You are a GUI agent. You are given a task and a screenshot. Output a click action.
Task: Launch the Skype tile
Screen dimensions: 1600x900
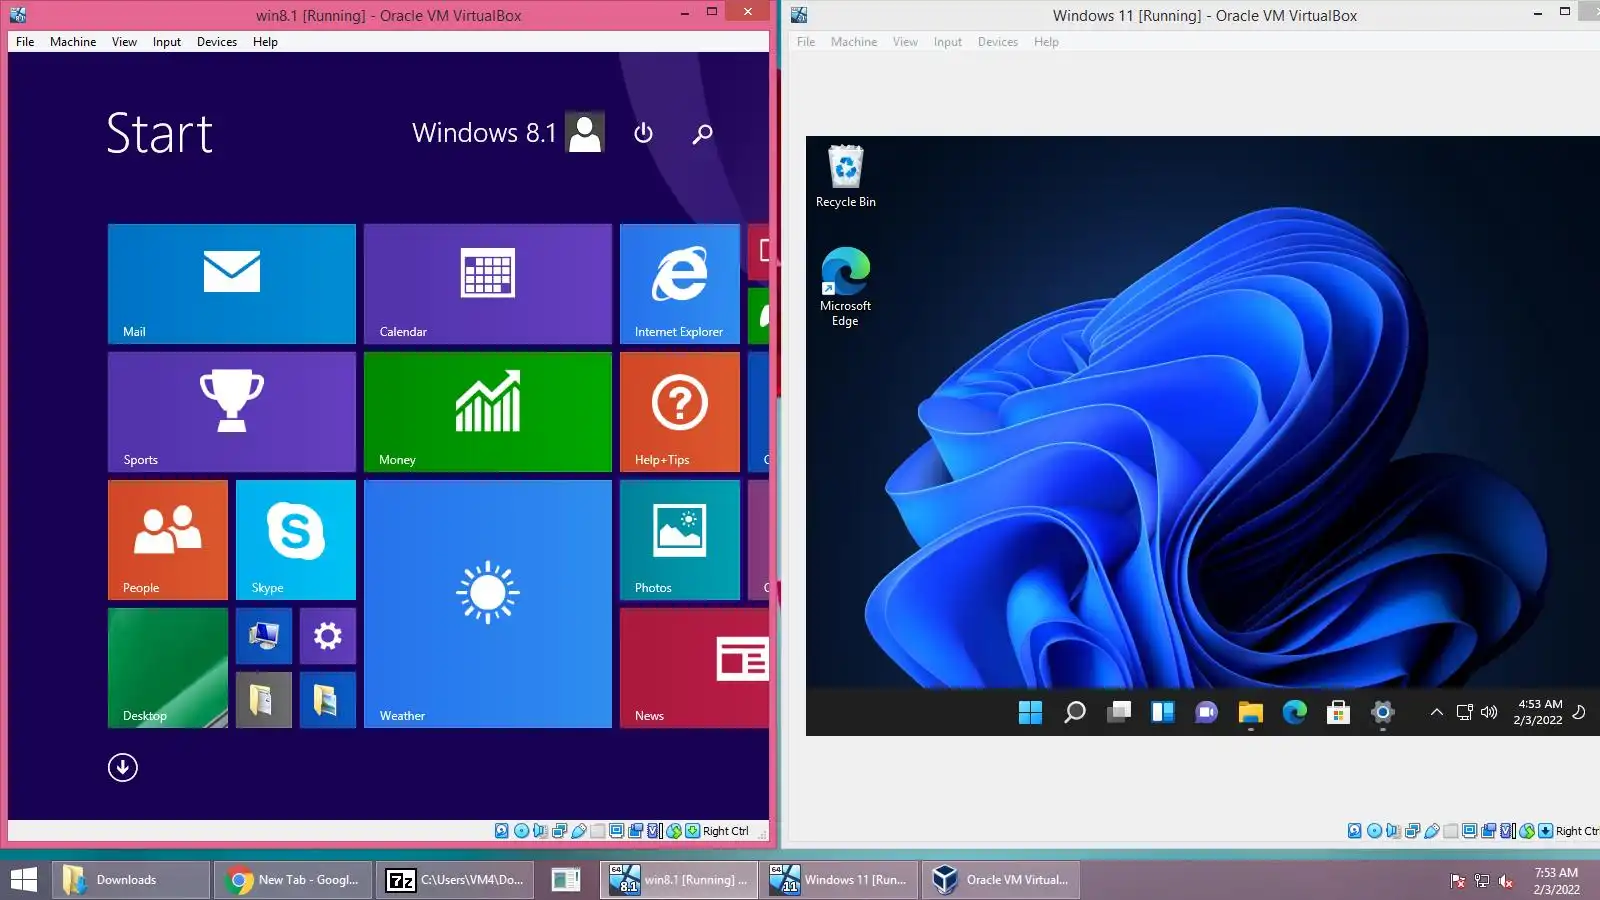[x=296, y=540]
